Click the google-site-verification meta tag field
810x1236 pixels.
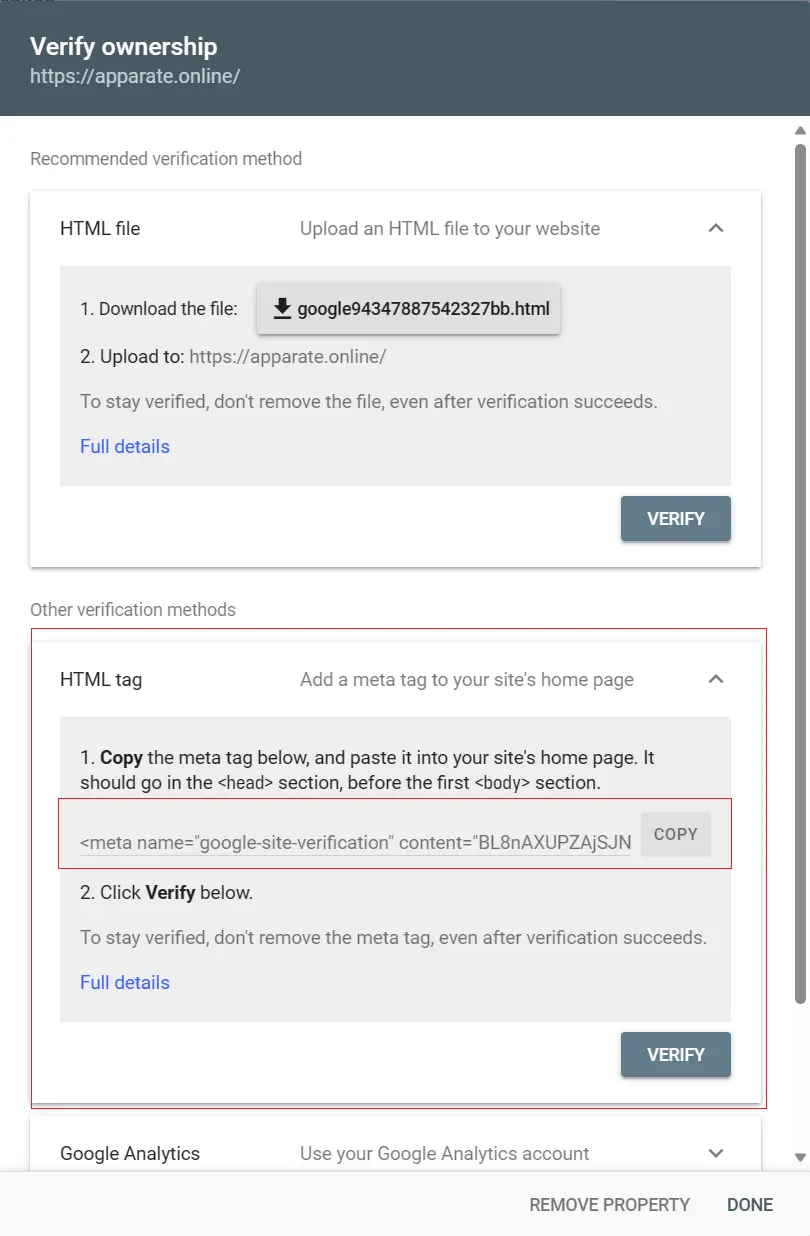point(355,842)
